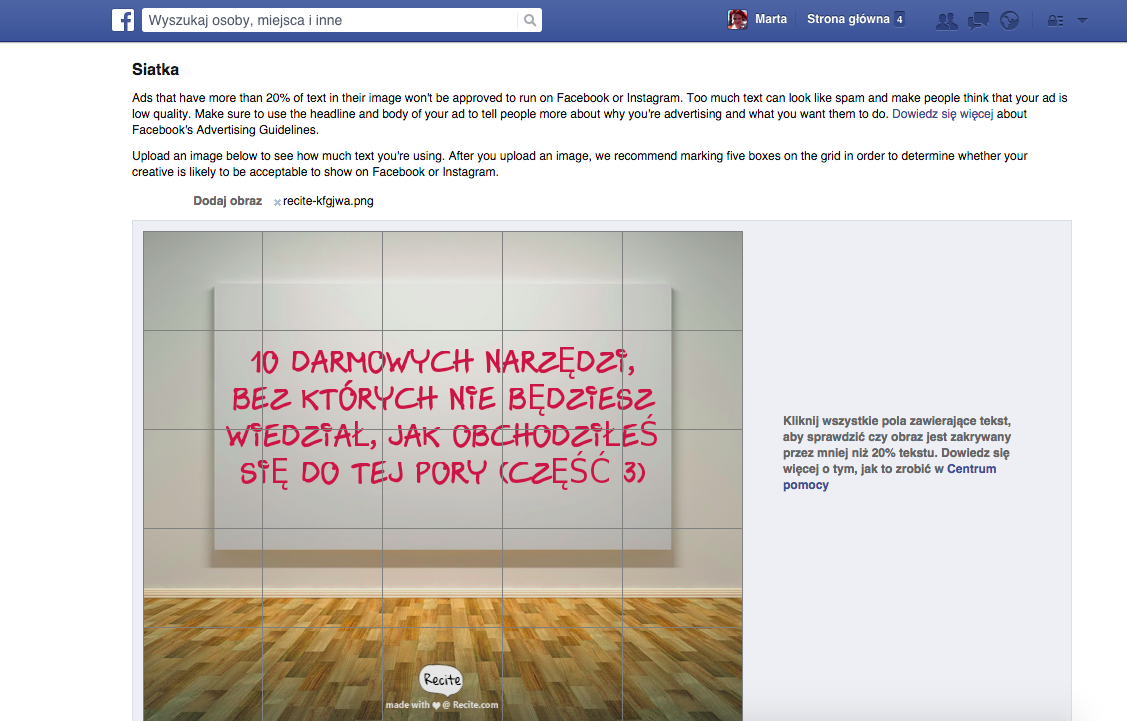The image size is (1127, 721).
Task: Click the uploaded file name recite-kfgjwa.png
Action: (328, 201)
